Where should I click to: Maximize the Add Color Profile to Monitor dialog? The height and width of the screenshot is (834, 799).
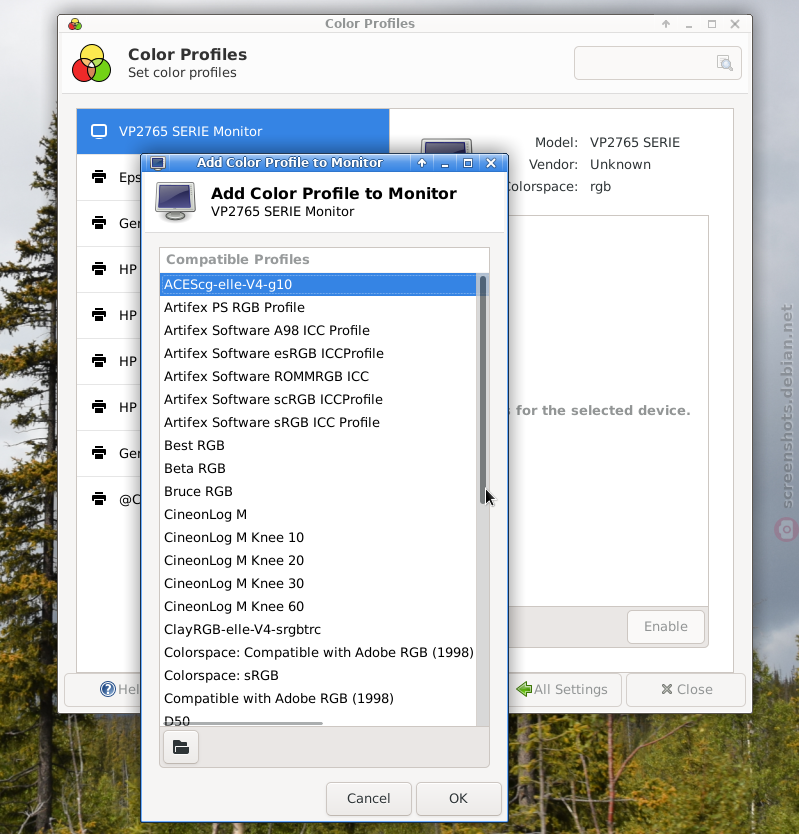pos(468,163)
